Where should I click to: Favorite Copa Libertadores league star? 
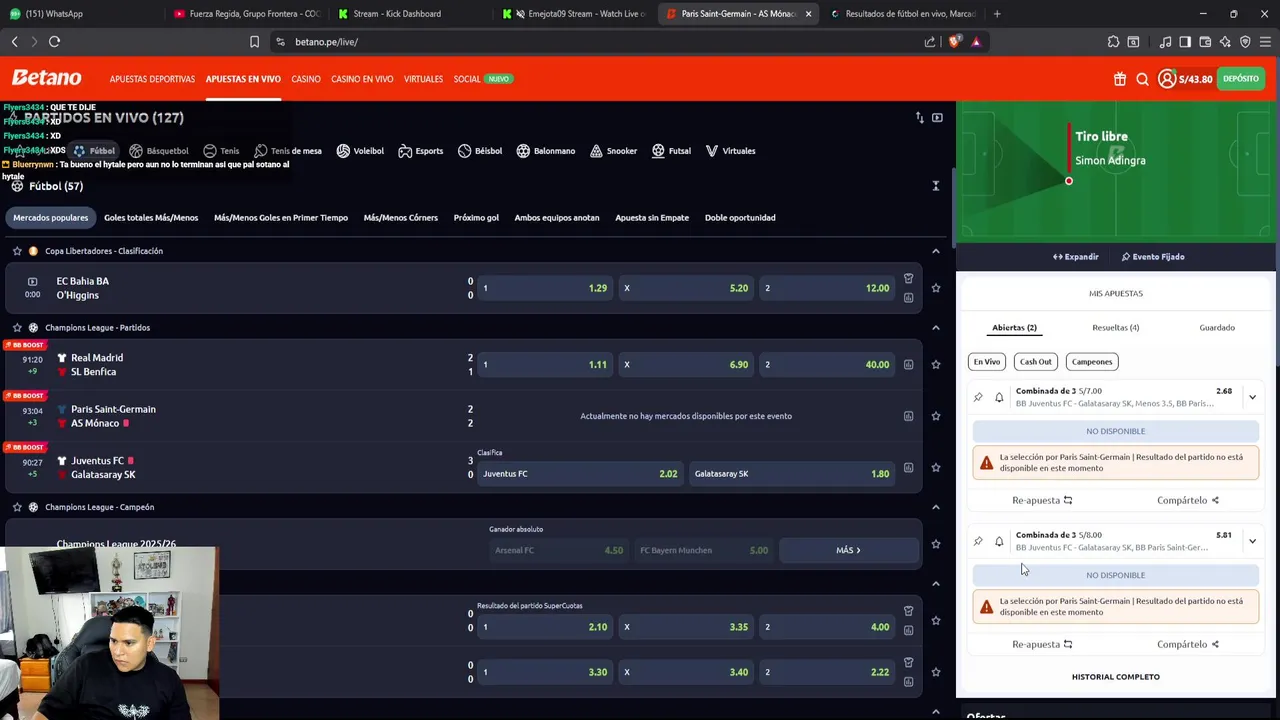pos(17,251)
